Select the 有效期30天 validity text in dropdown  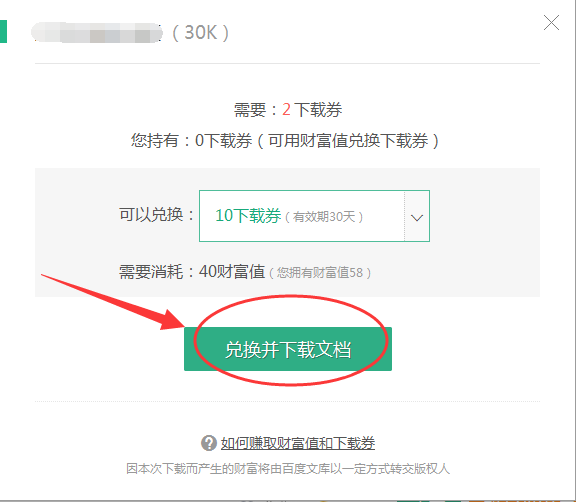[324, 217]
